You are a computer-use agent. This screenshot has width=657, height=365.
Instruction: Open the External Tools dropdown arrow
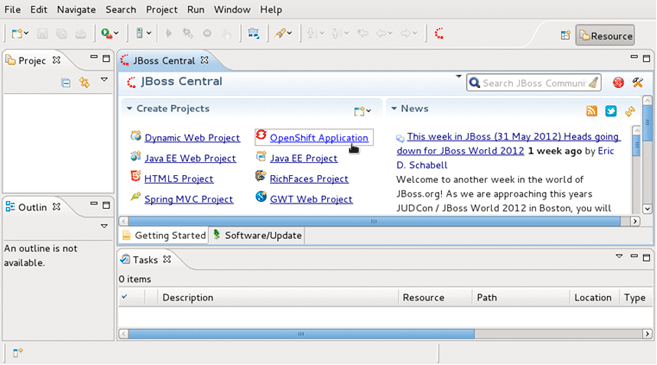pos(148,33)
